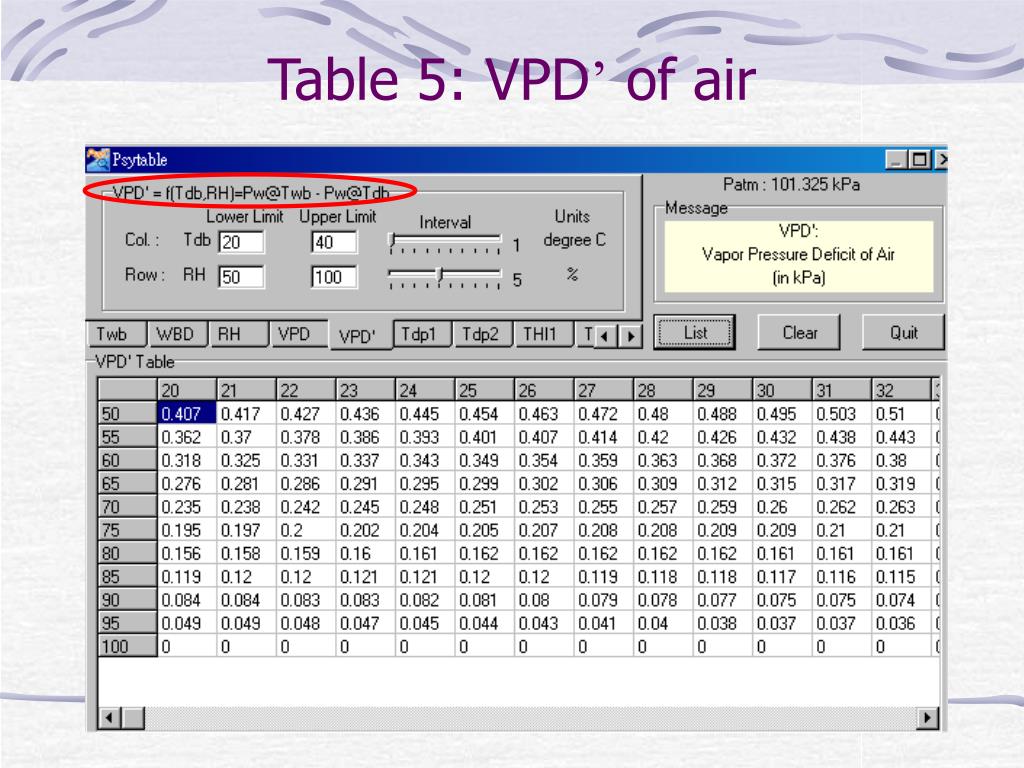Click the Quit button

click(904, 332)
